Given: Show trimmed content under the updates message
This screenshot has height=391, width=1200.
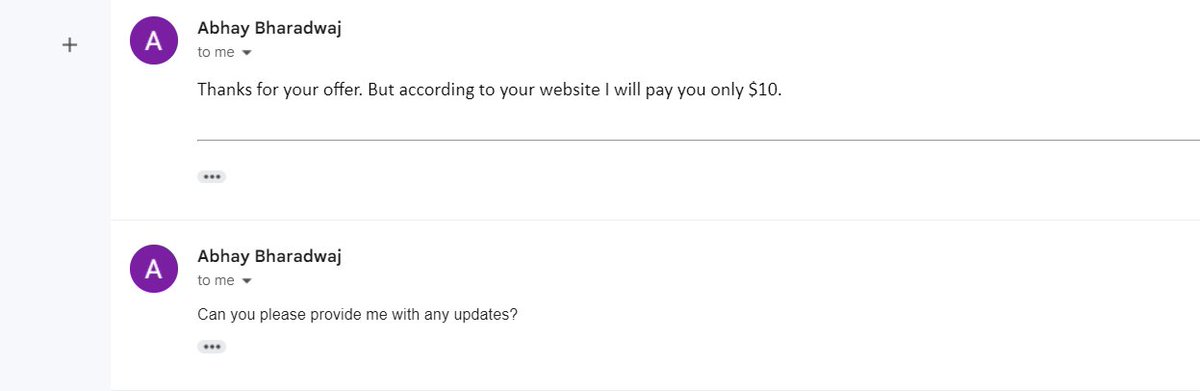Looking at the screenshot, I should [x=211, y=347].
